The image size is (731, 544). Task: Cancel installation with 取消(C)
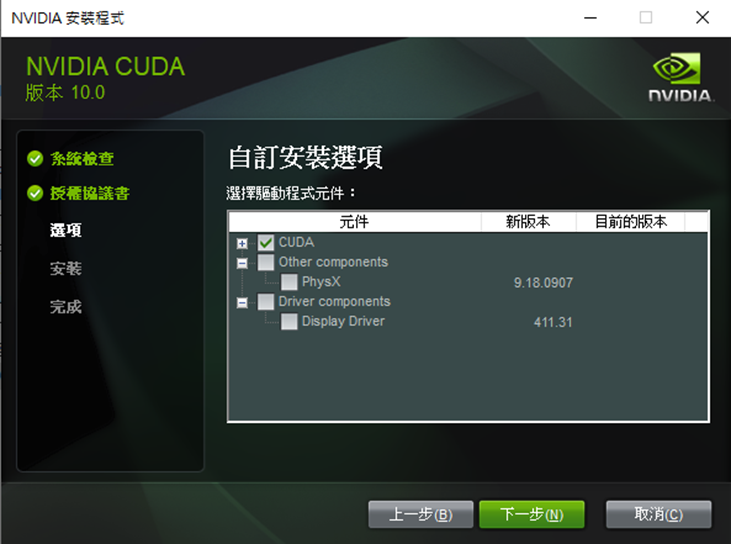pyautogui.click(x=659, y=514)
